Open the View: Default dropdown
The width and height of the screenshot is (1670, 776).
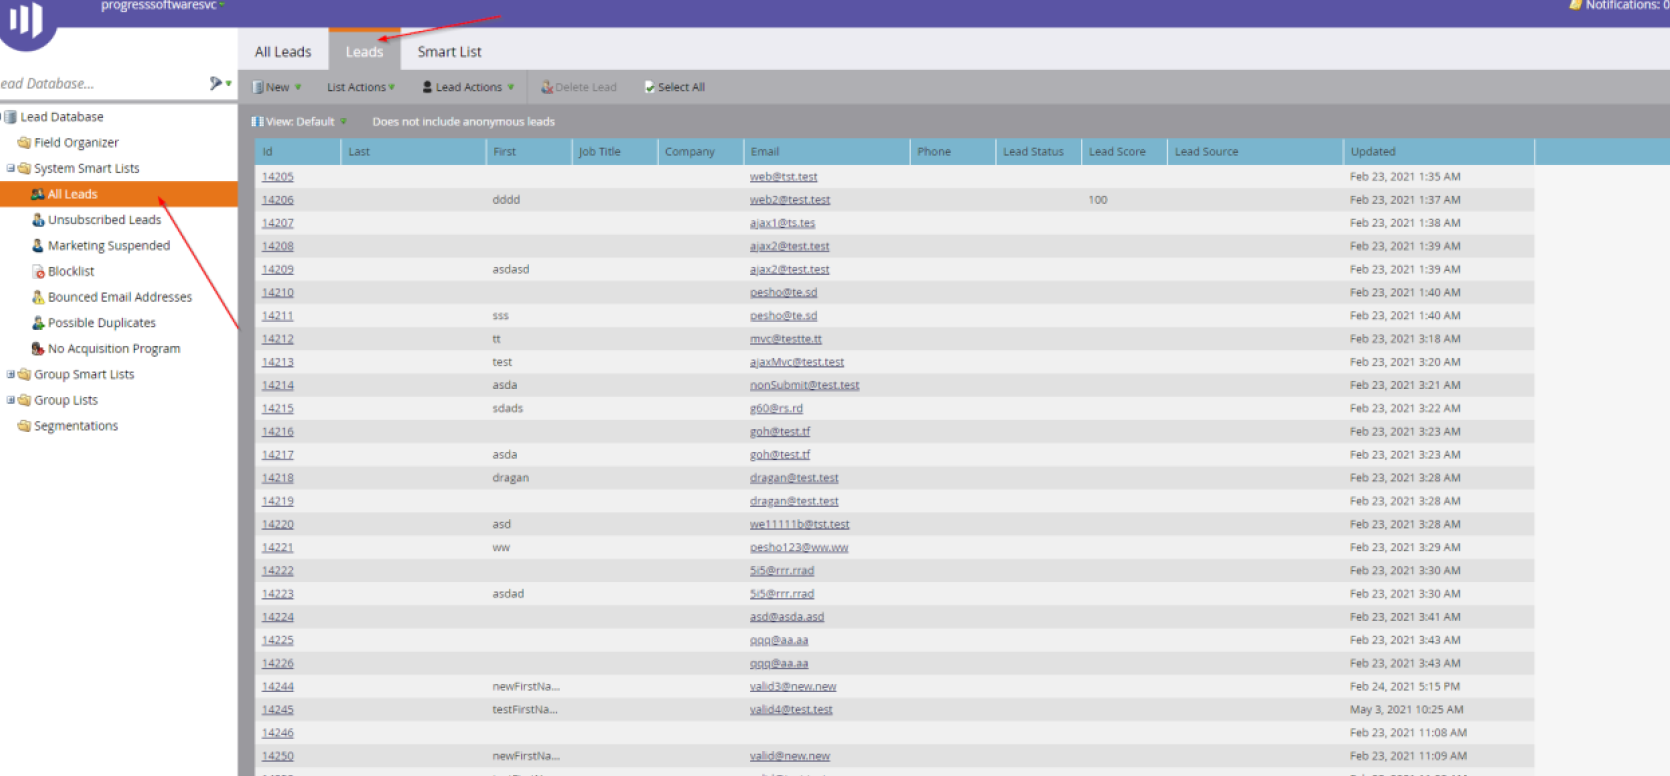(300, 121)
